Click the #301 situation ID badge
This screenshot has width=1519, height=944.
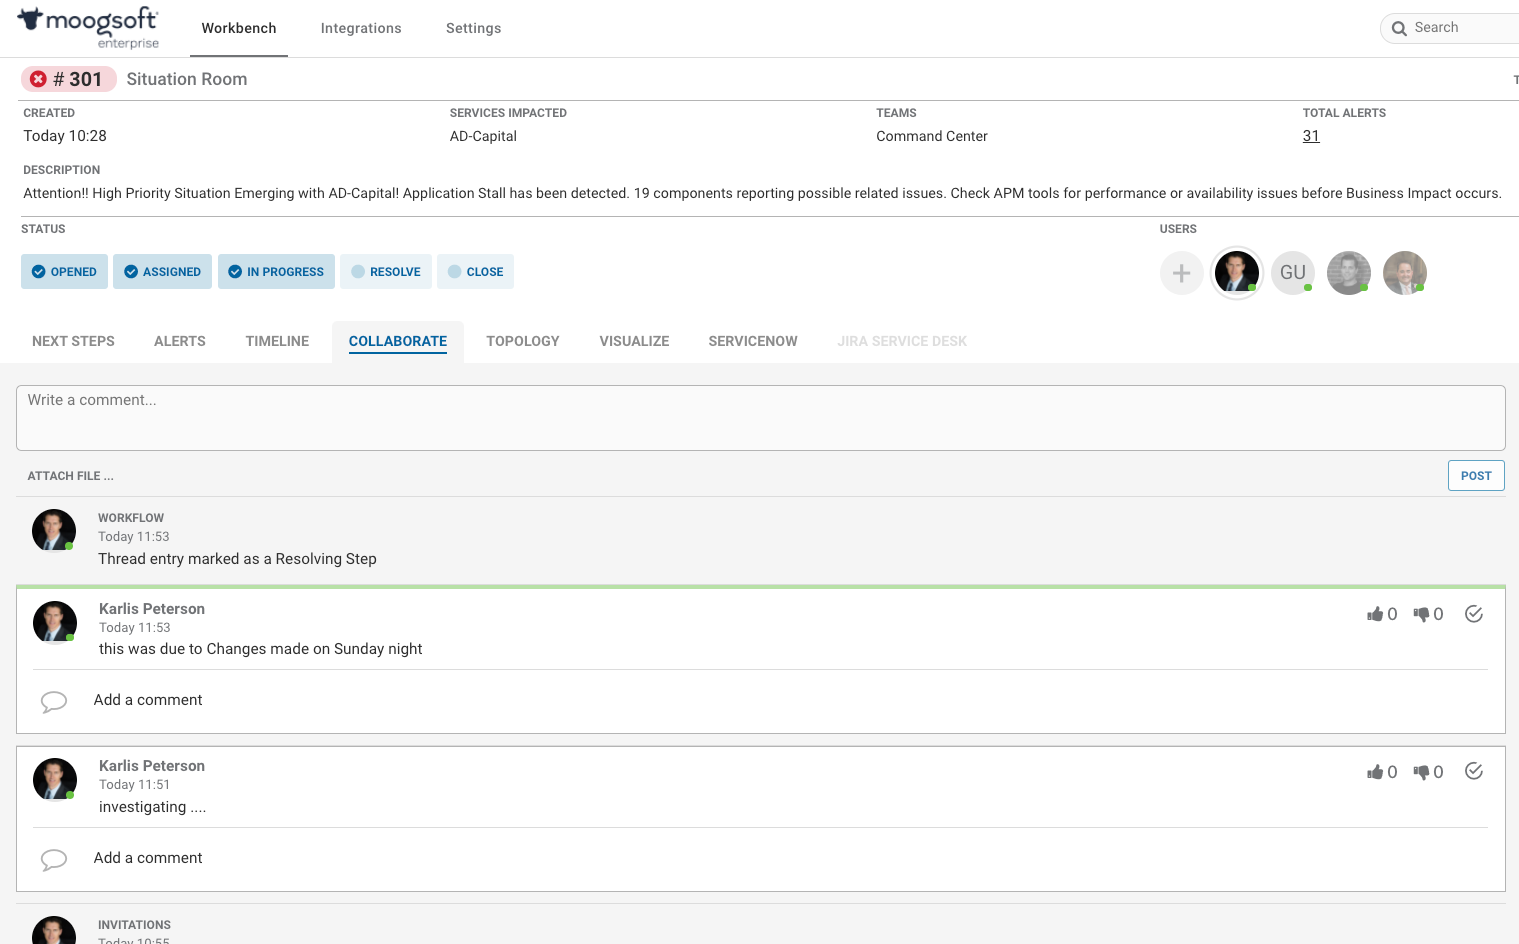[69, 79]
